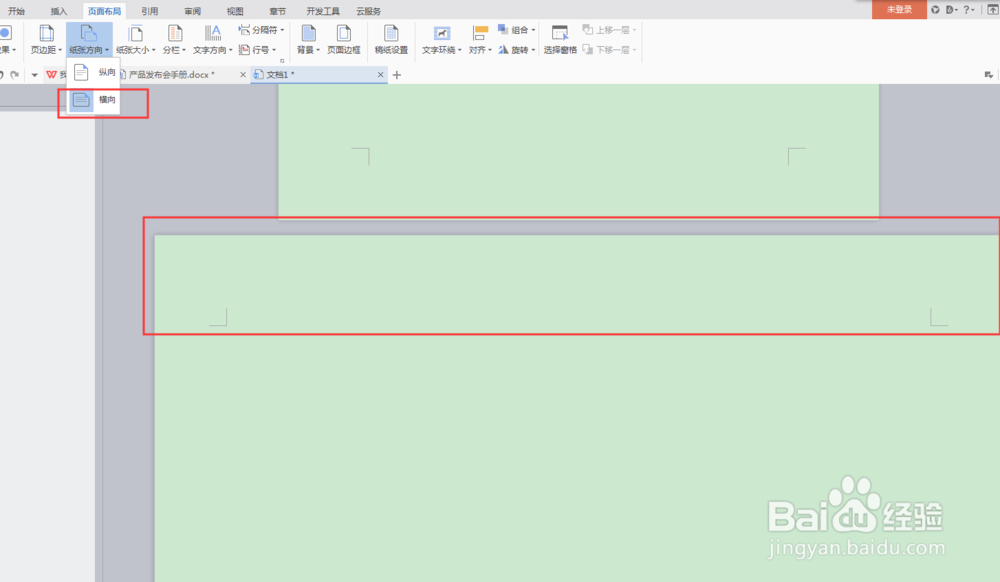The width and height of the screenshot is (1000, 582).
Task: Open 稿纸设置 manuscript paper settings
Action: coord(391,39)
